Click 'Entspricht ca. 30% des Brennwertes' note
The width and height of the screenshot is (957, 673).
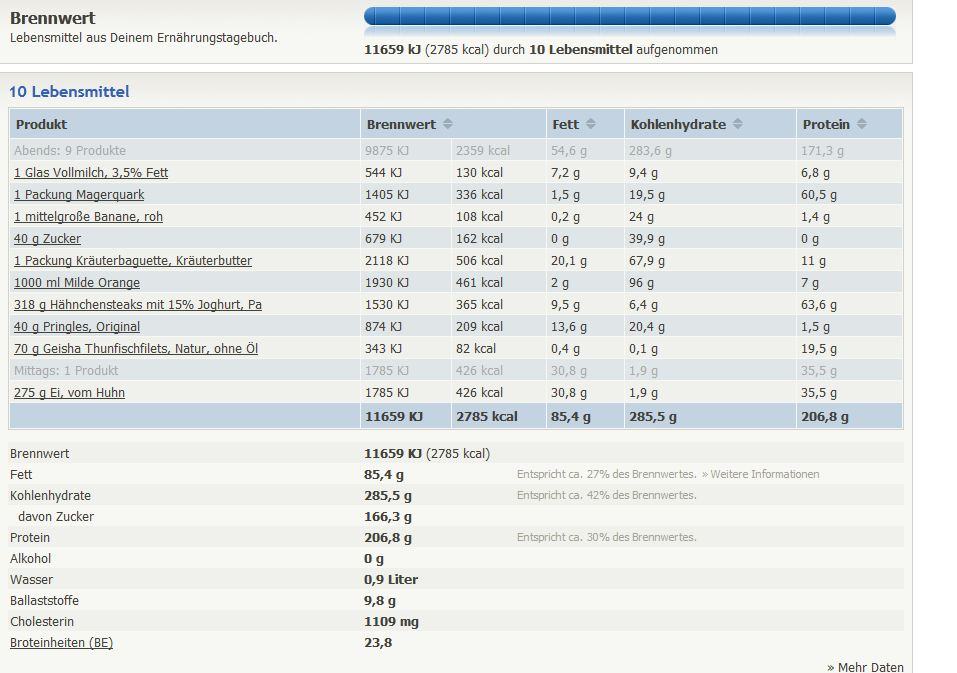click(606, 538)
